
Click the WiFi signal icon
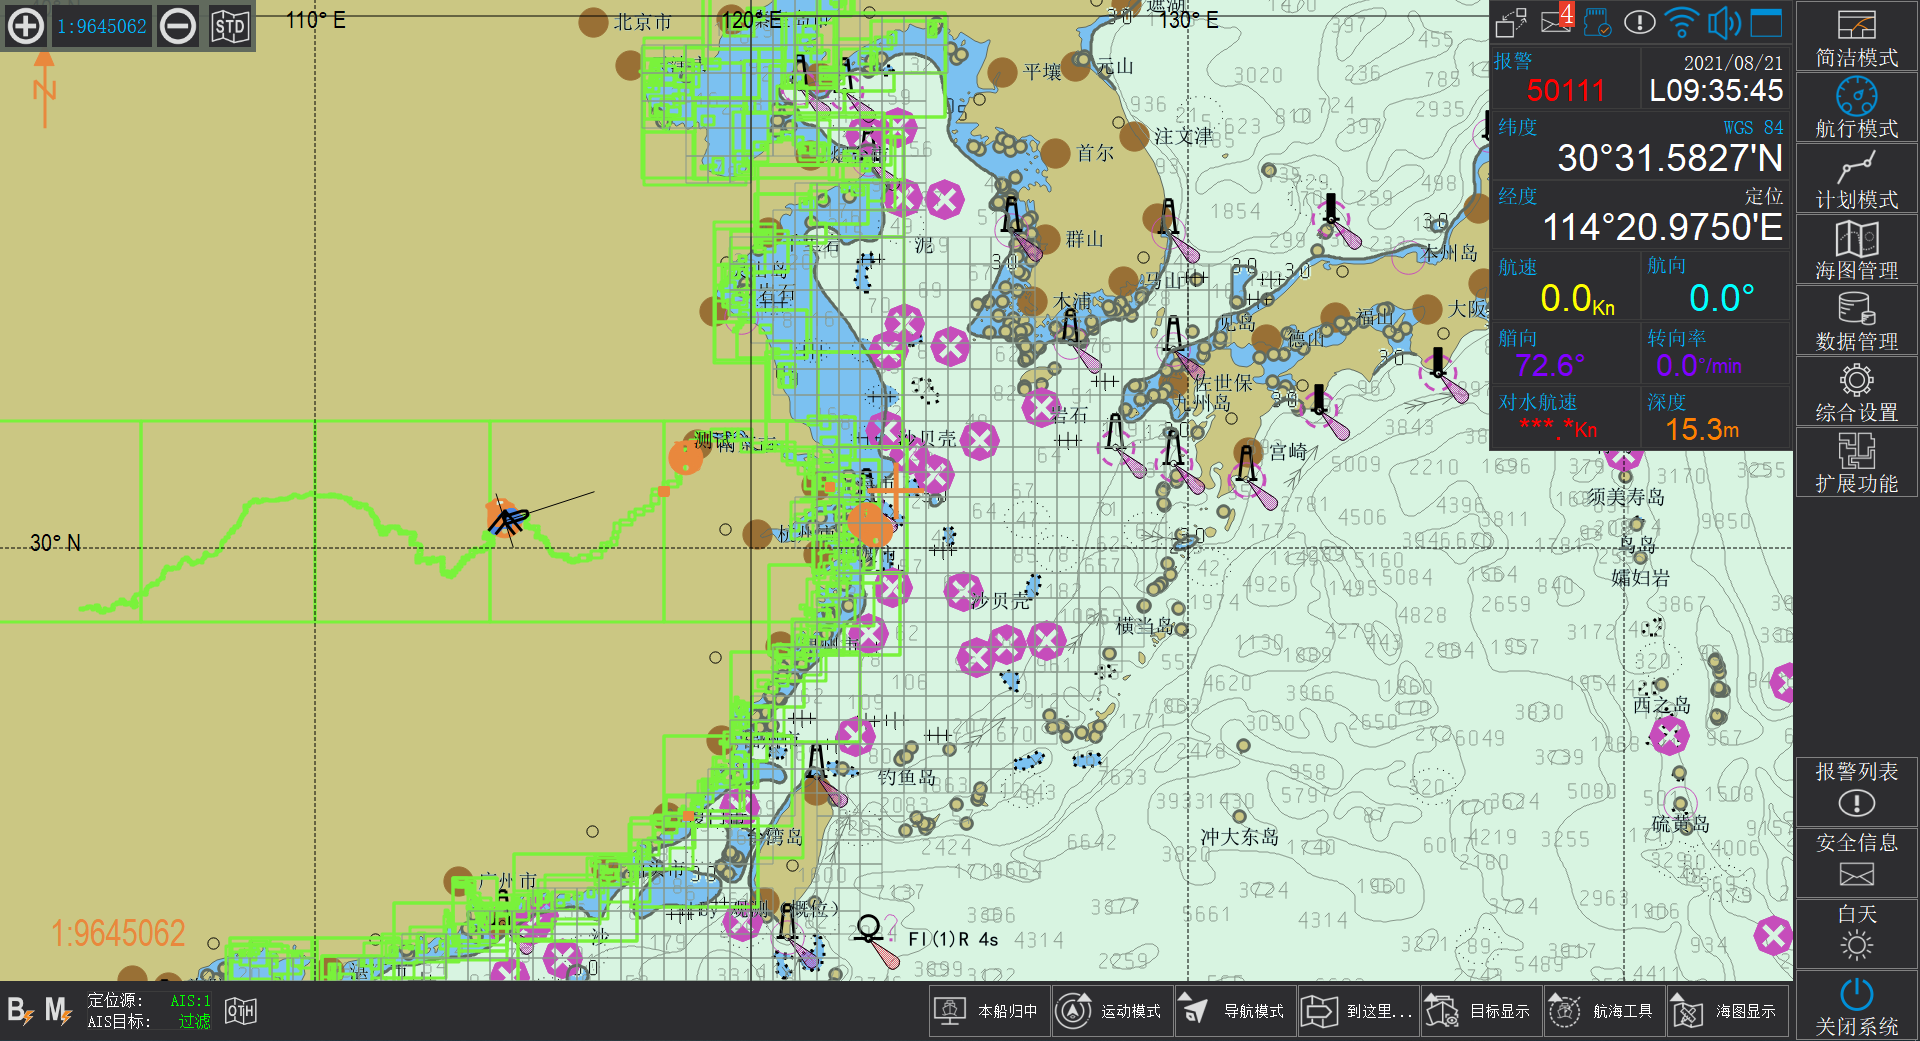coord(1682,21)
